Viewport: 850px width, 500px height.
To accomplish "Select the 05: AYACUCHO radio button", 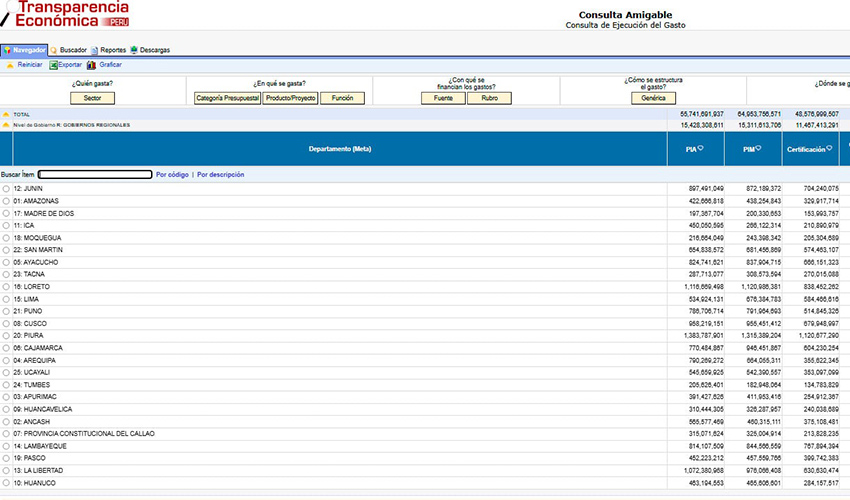I will pos(6,262).
